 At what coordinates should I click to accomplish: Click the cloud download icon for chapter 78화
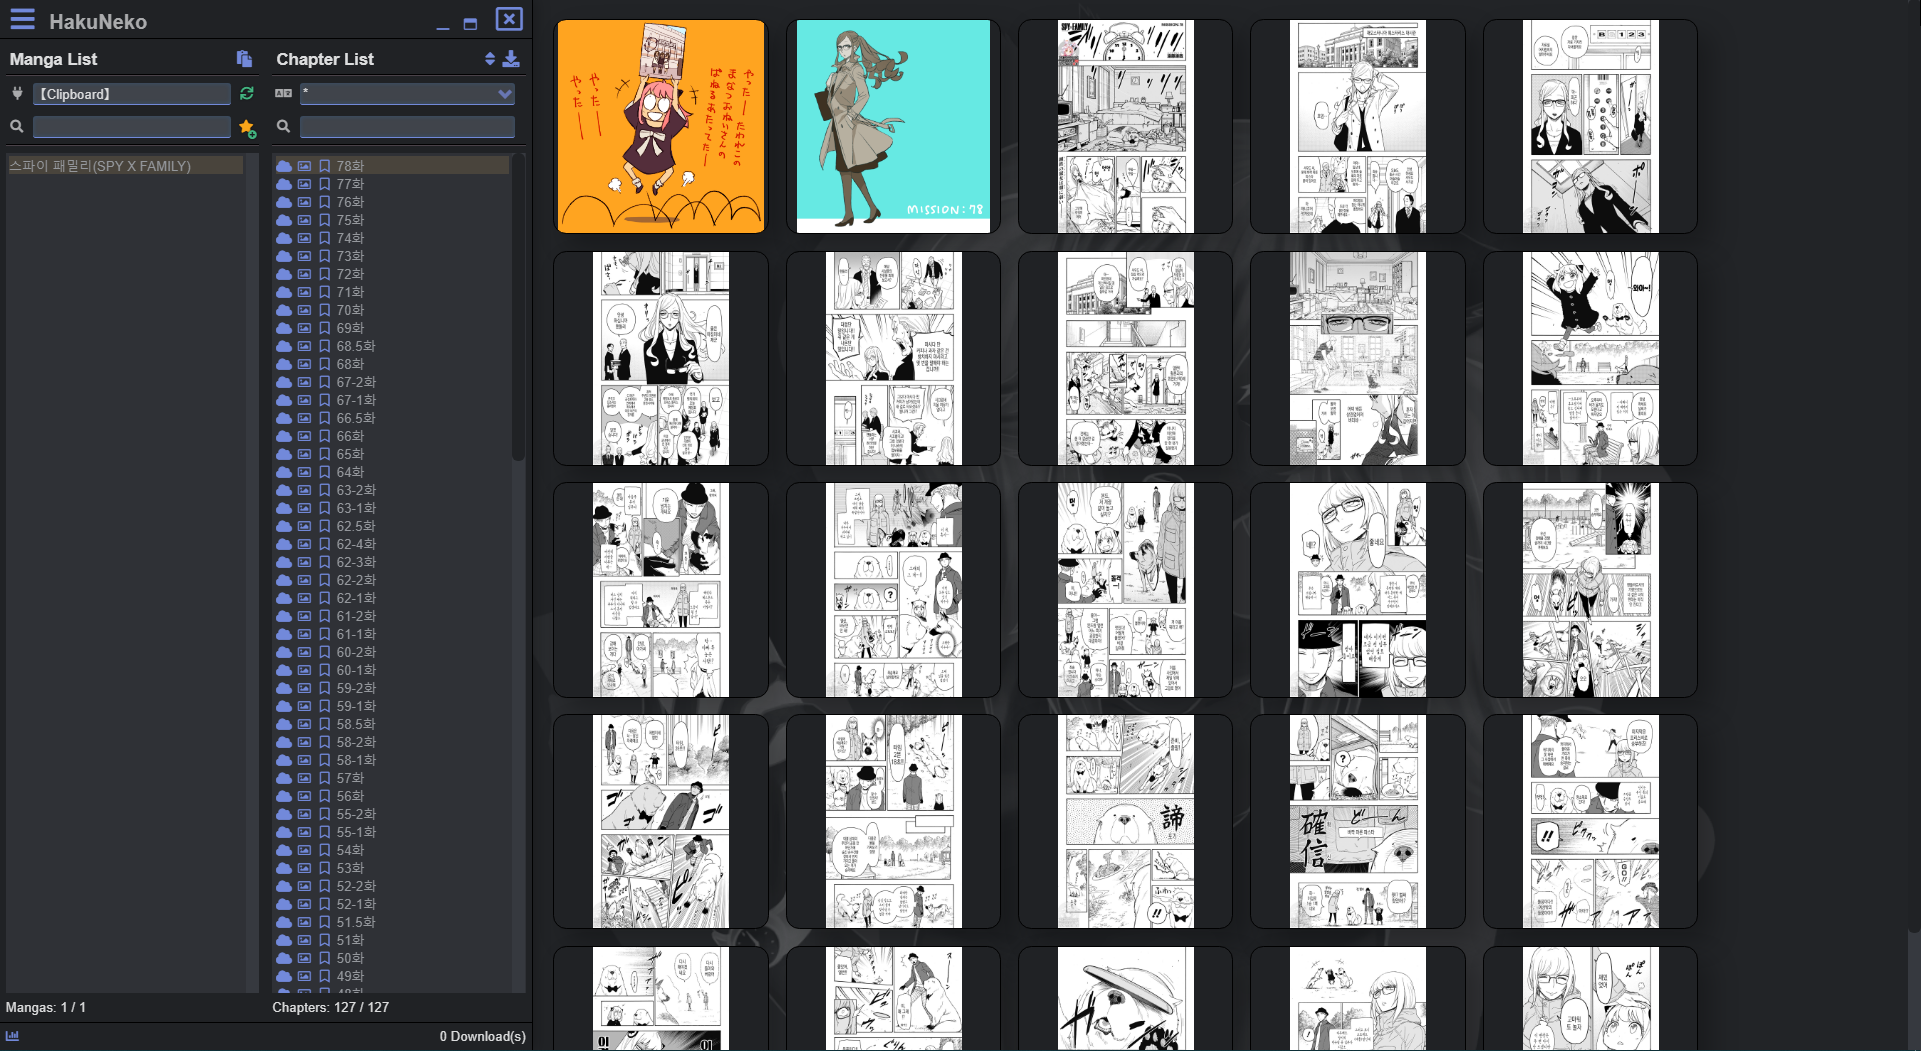pos(284,166)
